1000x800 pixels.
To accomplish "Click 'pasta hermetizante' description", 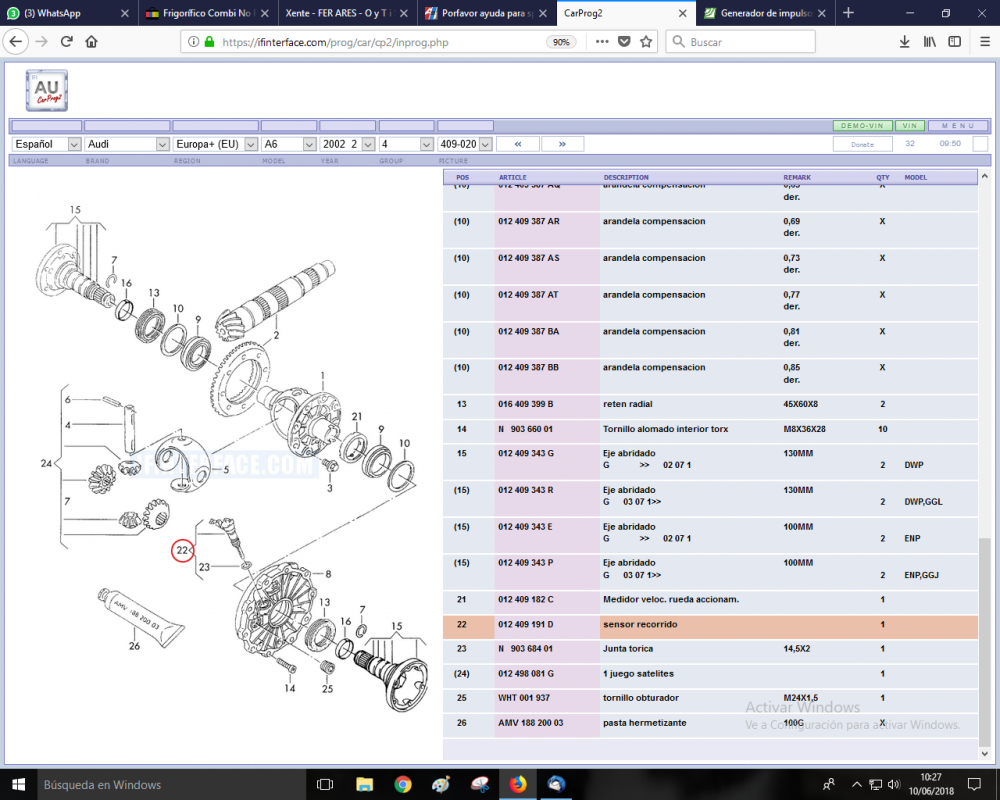I will [x=645, y=723].
